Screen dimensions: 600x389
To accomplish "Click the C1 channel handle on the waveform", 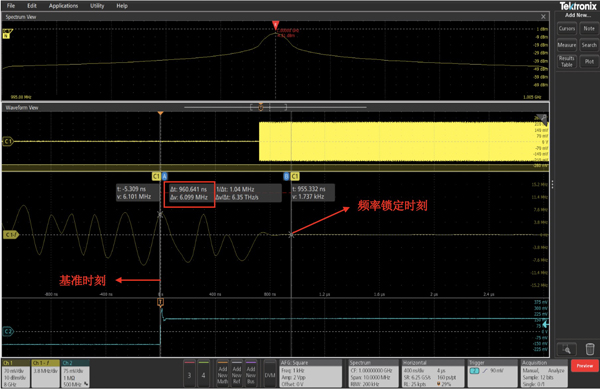I will [8, 142].
